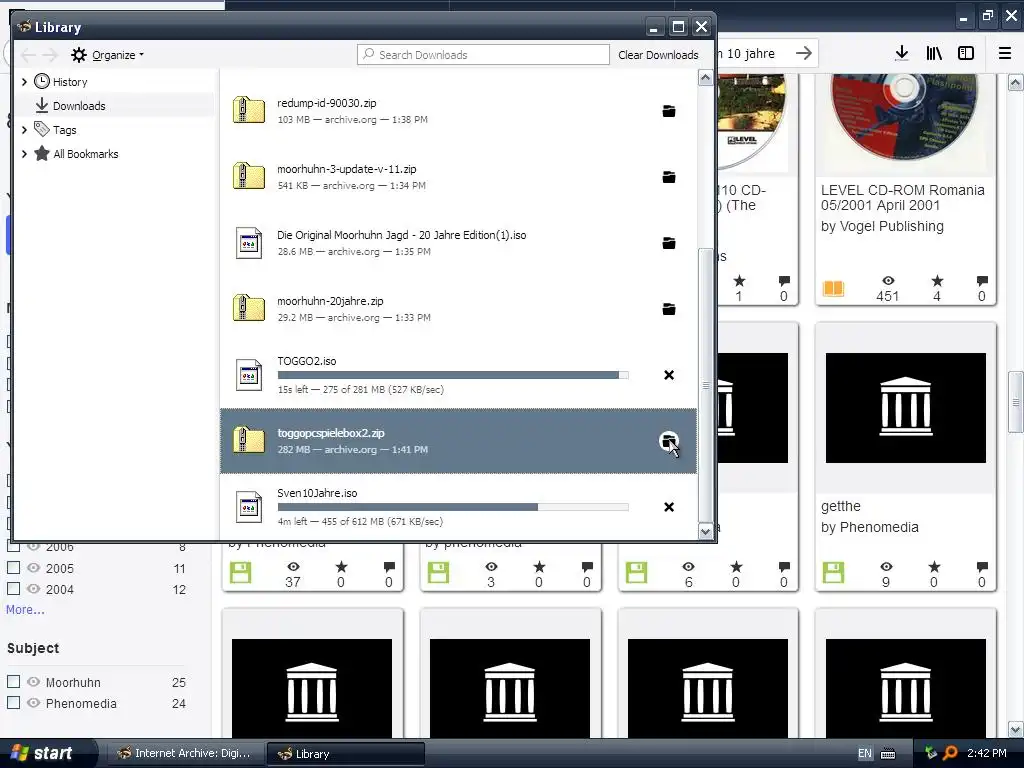
Task: Switch to Internet Archive taskbar button
Action: click(x=184, y=754)
